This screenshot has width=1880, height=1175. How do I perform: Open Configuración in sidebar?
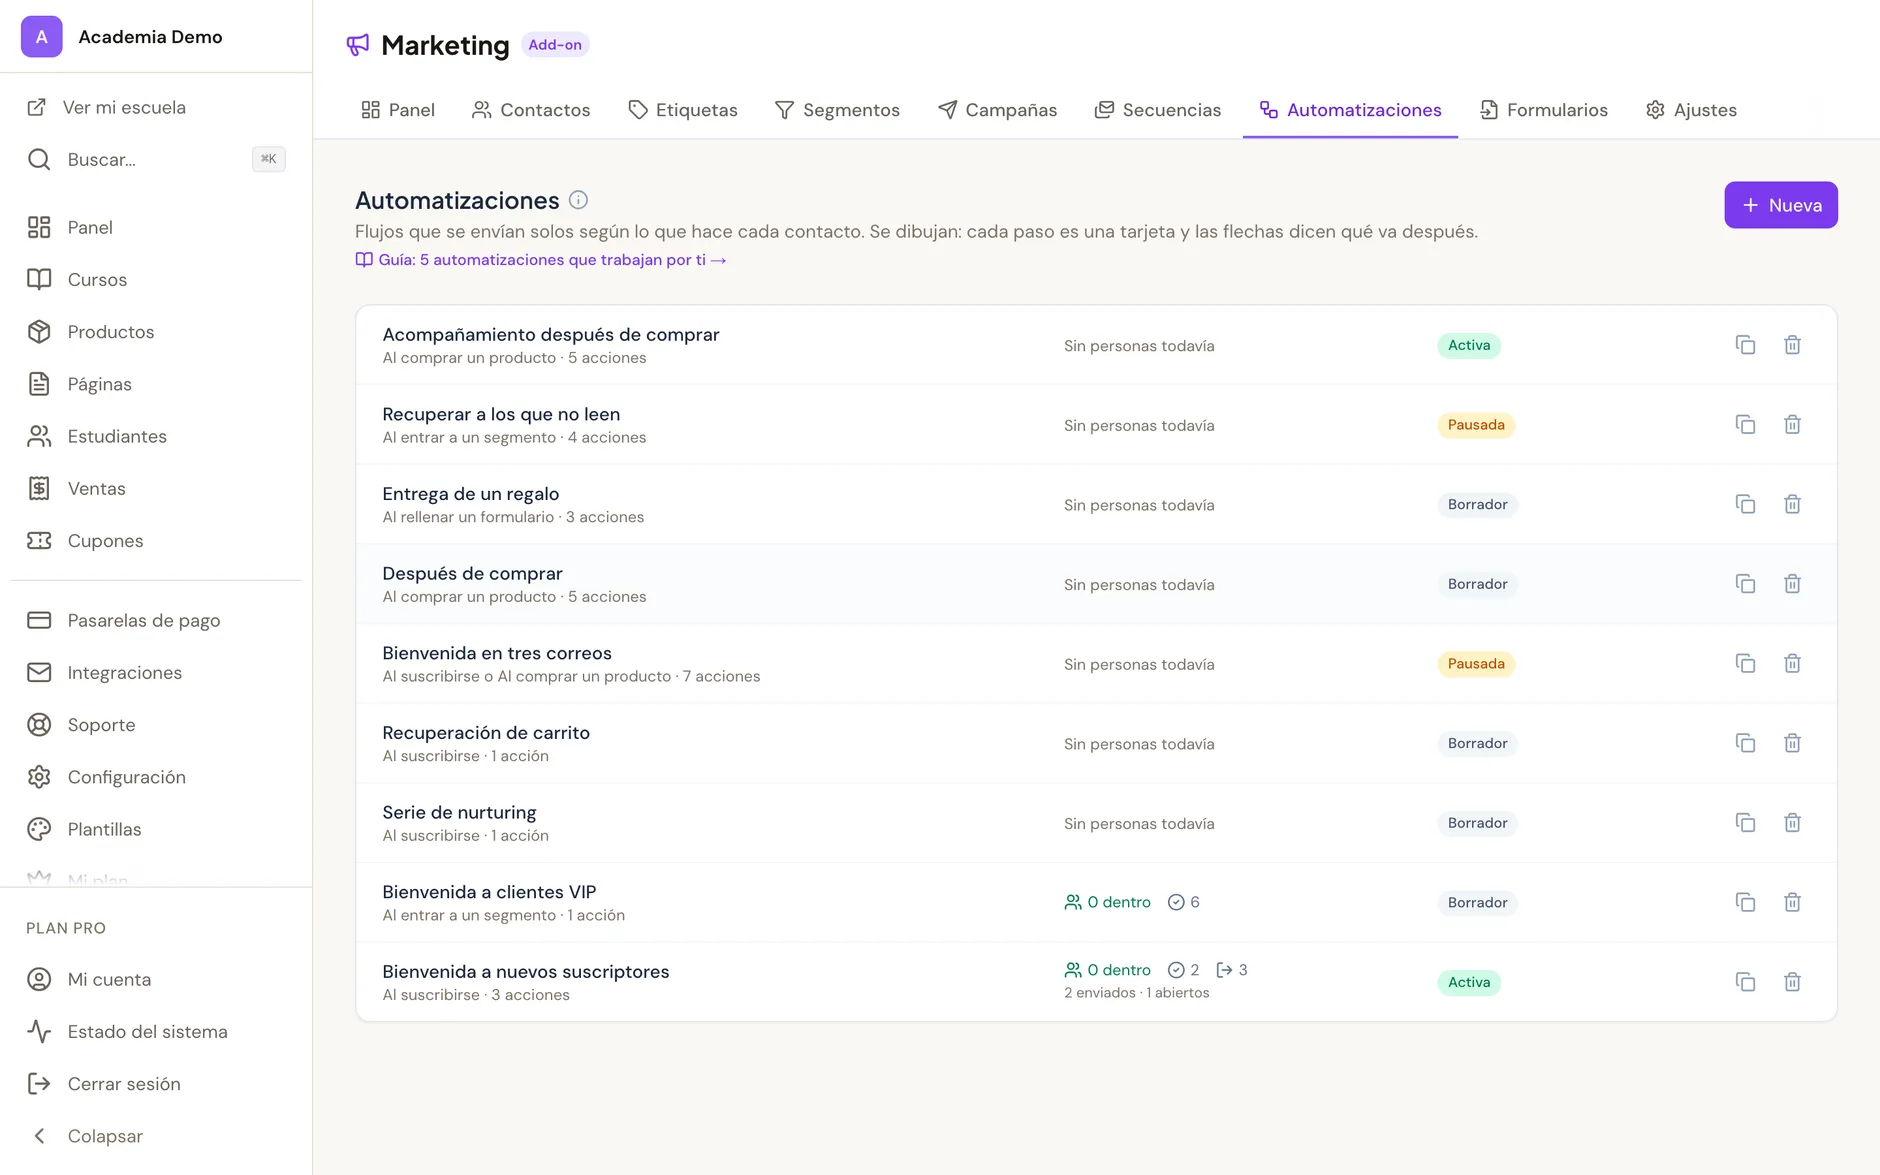point(156,777)
